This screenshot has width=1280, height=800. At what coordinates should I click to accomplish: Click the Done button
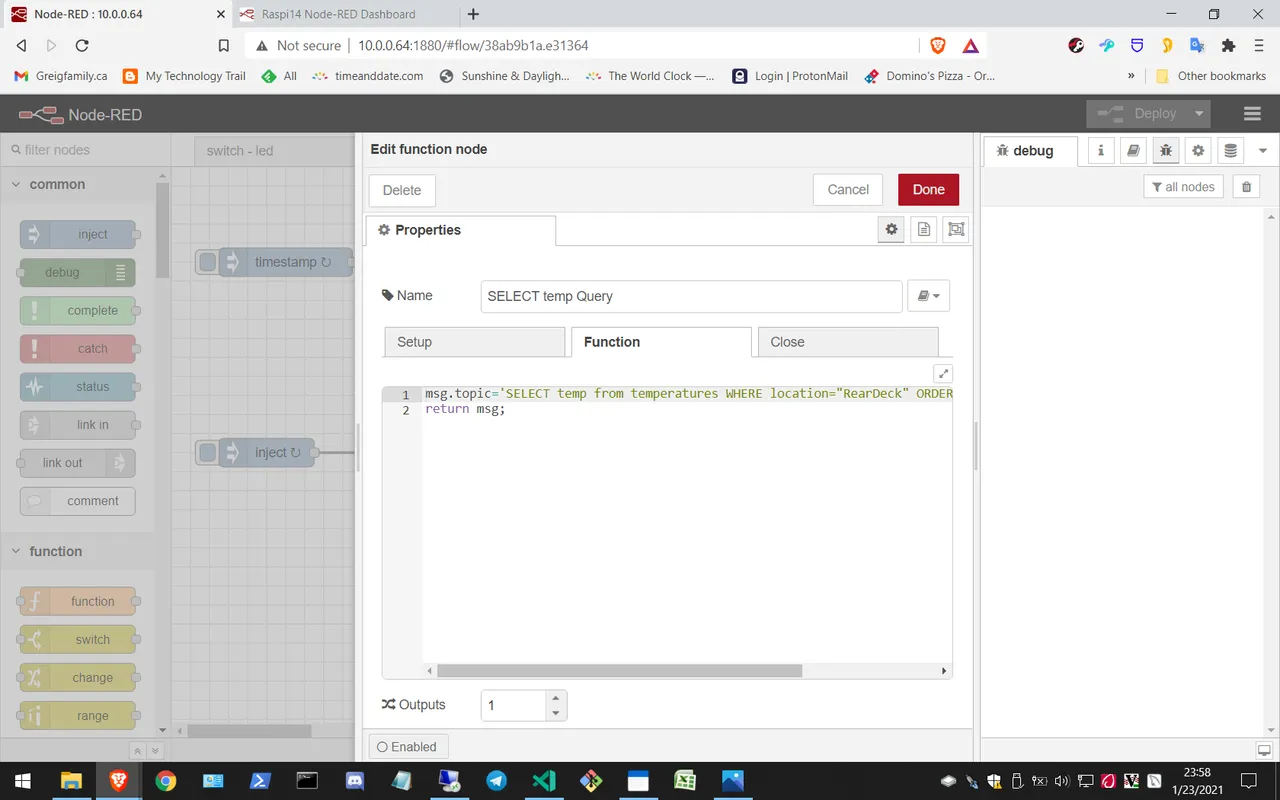pyautogui.click(x=928, y=190)
